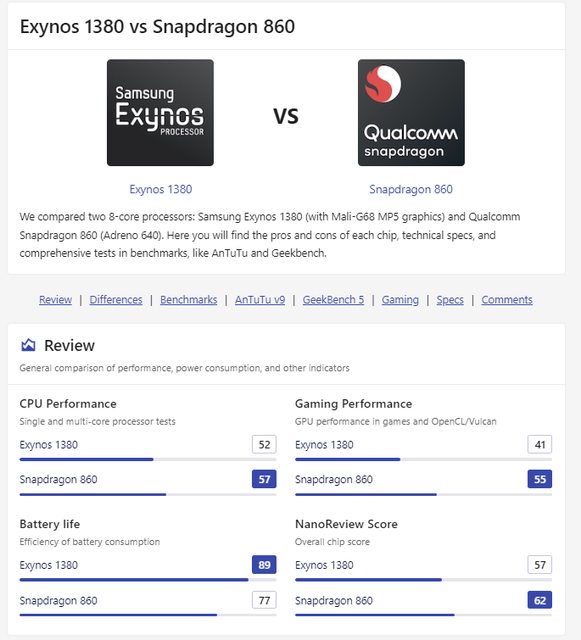Click the Battery life score 89 badge
This screenshot has width=581, height=640.
pyautogui.click(x=264, y=565)
